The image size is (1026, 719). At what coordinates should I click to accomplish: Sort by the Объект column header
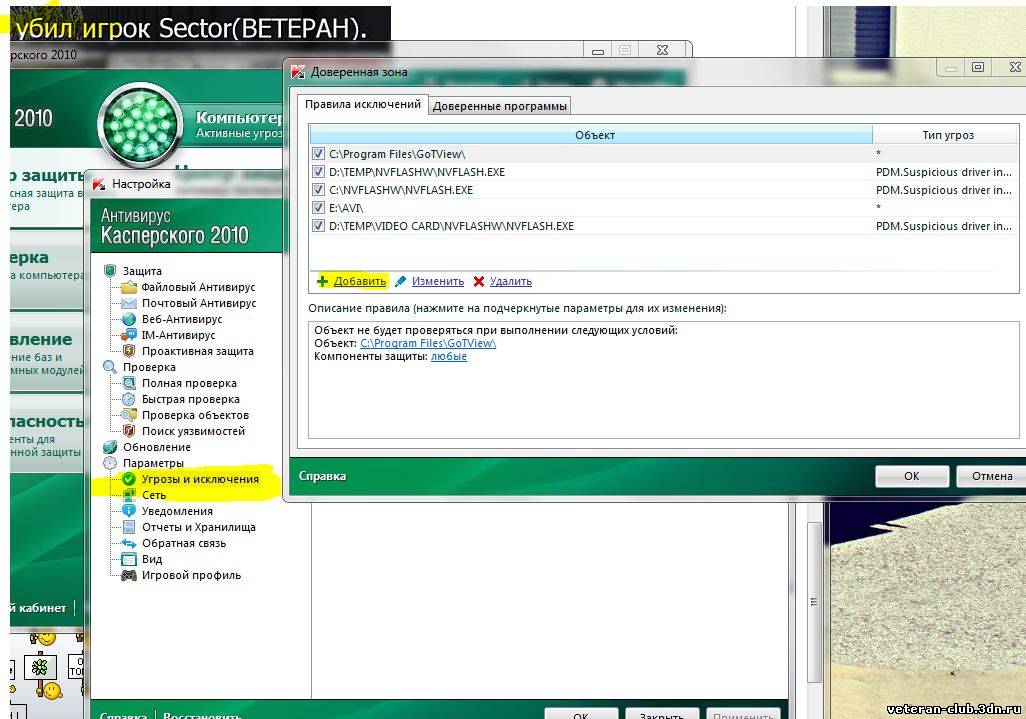591,135
